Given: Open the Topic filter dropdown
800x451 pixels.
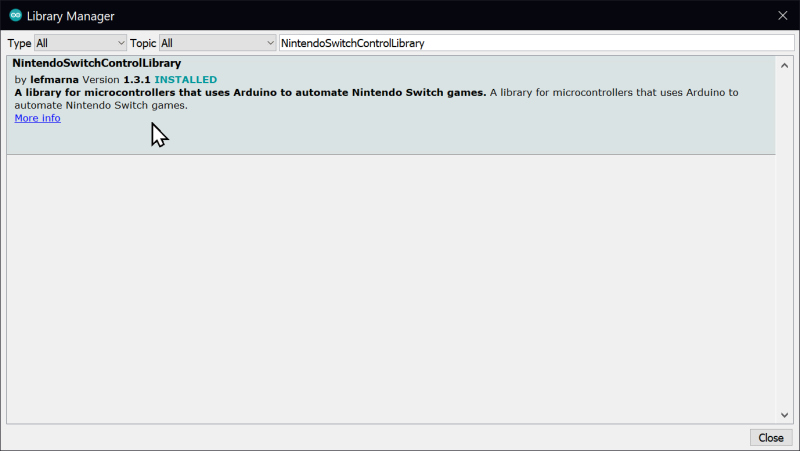Looking at the screenshot, I should pyautogui.click(x=217, y=43).
